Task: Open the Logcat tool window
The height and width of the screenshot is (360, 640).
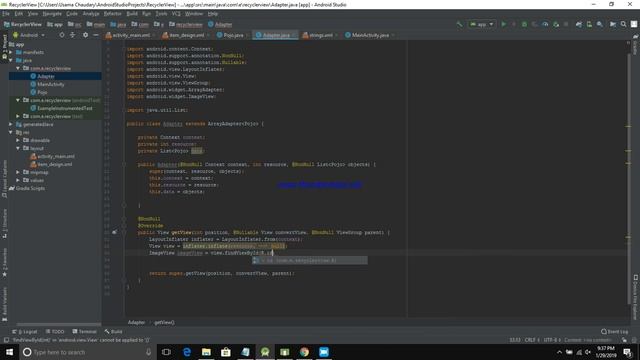Action: (x=24, y=331)
